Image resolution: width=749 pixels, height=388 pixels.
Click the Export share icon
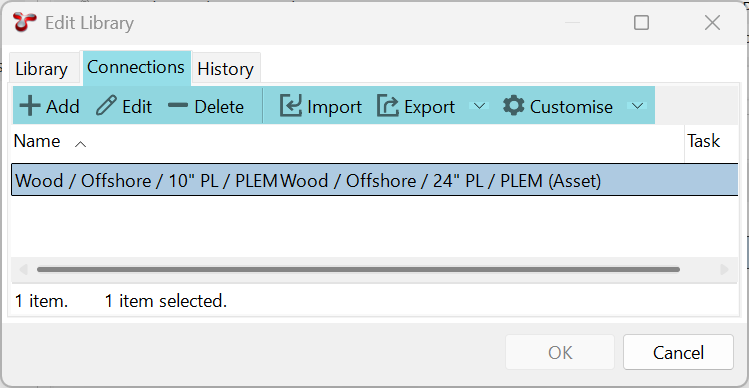click(387, 106)
